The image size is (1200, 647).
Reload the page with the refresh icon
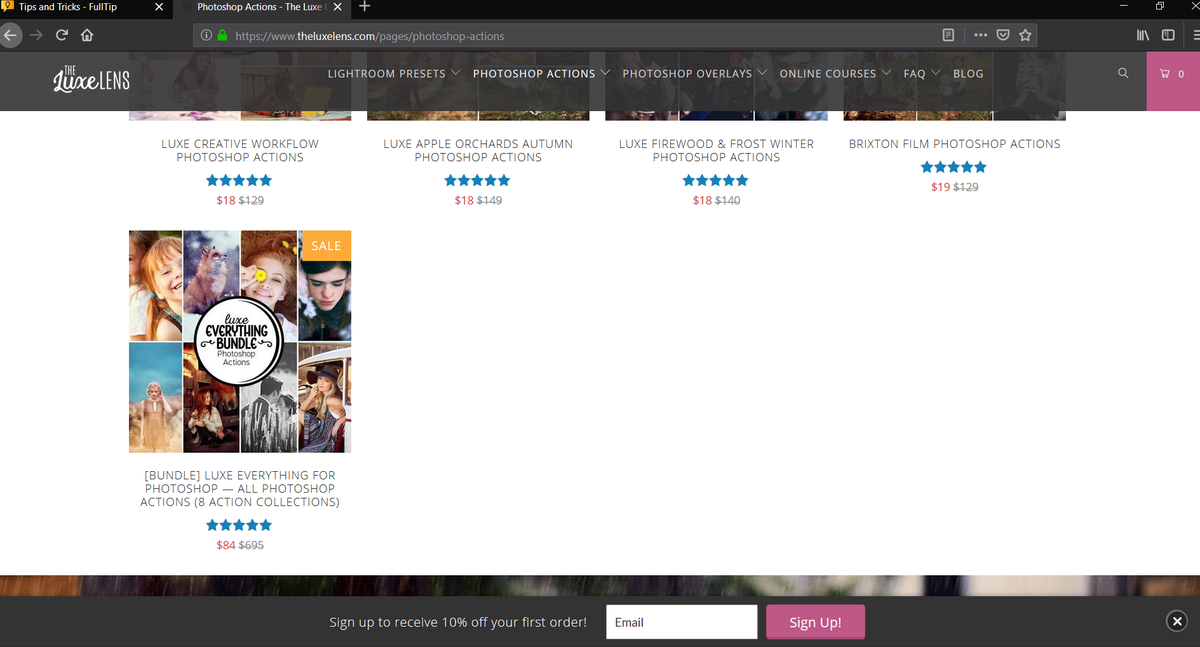point(62,35)
